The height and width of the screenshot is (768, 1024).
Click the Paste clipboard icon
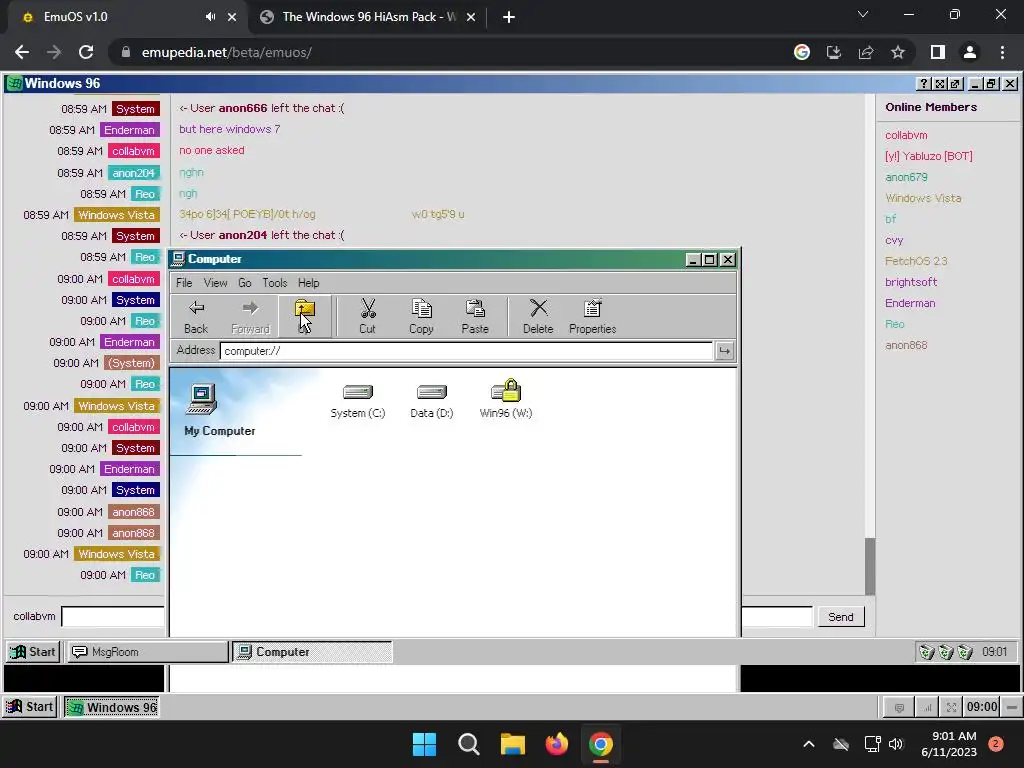pyautogui.click(x=475, y=316)
